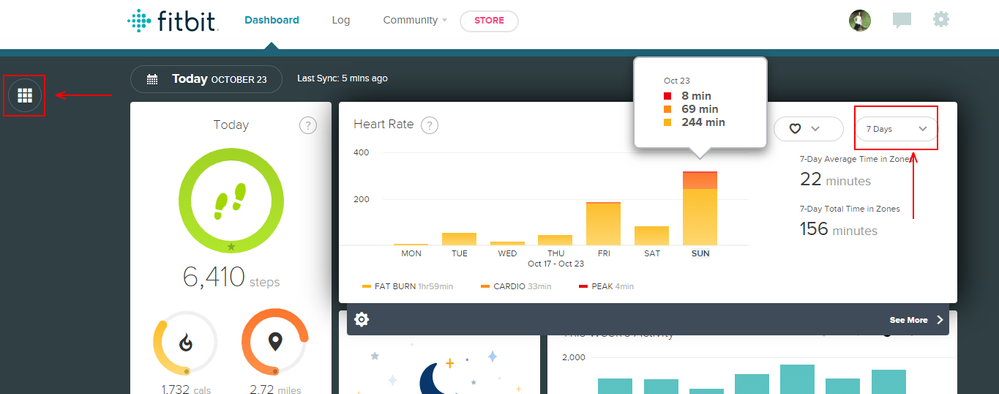Open the tile grid menu icon
This screenshot has height=394, width=999.
24,96
